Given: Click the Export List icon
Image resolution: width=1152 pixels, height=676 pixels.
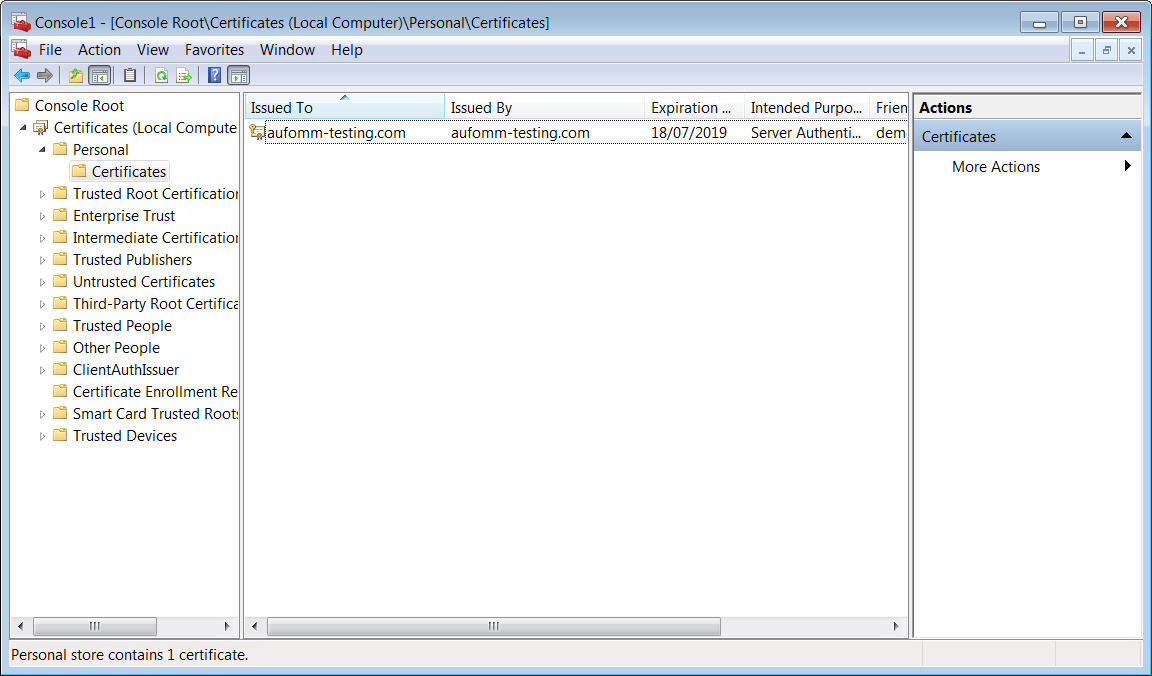Looking at the screenshot, I should pos(184,75).
